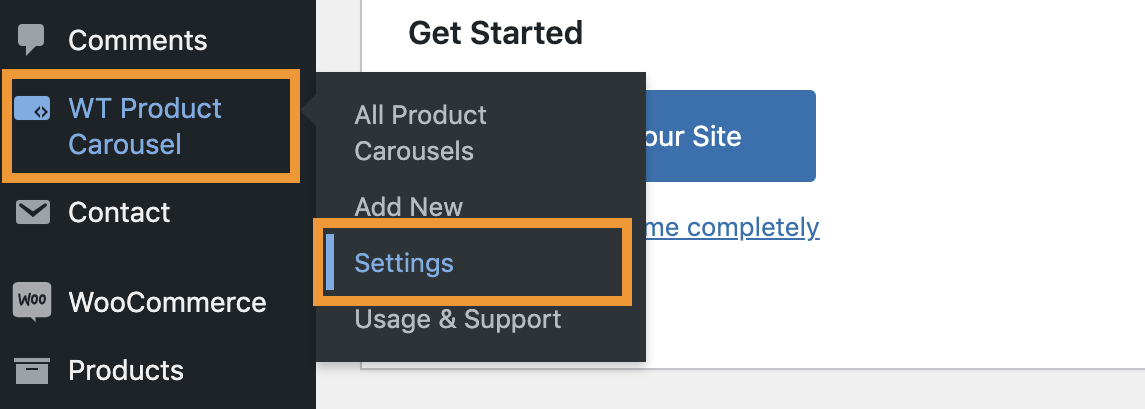This screenshot has height=409, width=1145.
Task: Choose Add New in the submenu
Action: (408, 207)
